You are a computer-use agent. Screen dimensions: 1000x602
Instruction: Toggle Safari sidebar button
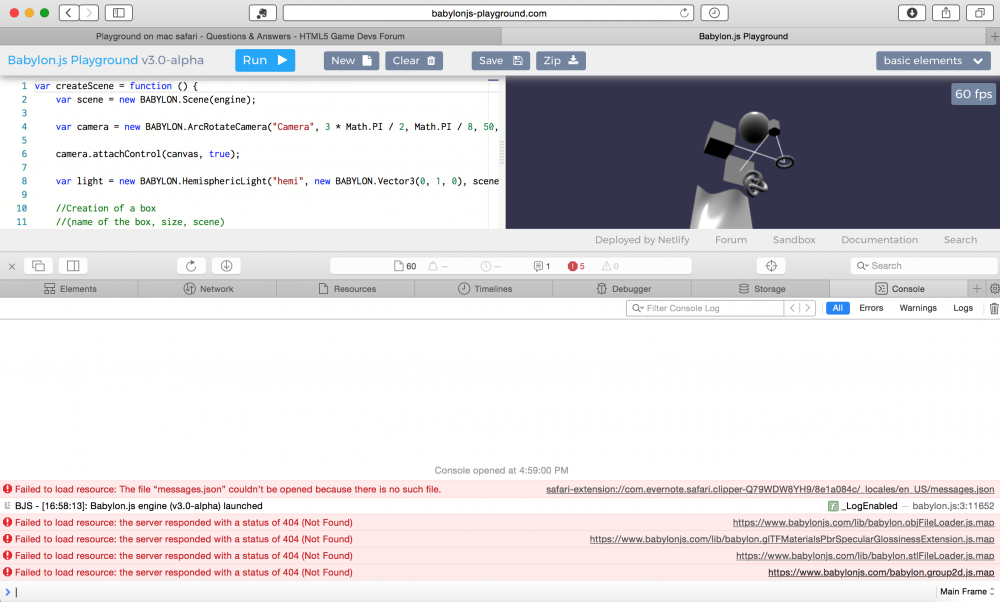[117, 13]
